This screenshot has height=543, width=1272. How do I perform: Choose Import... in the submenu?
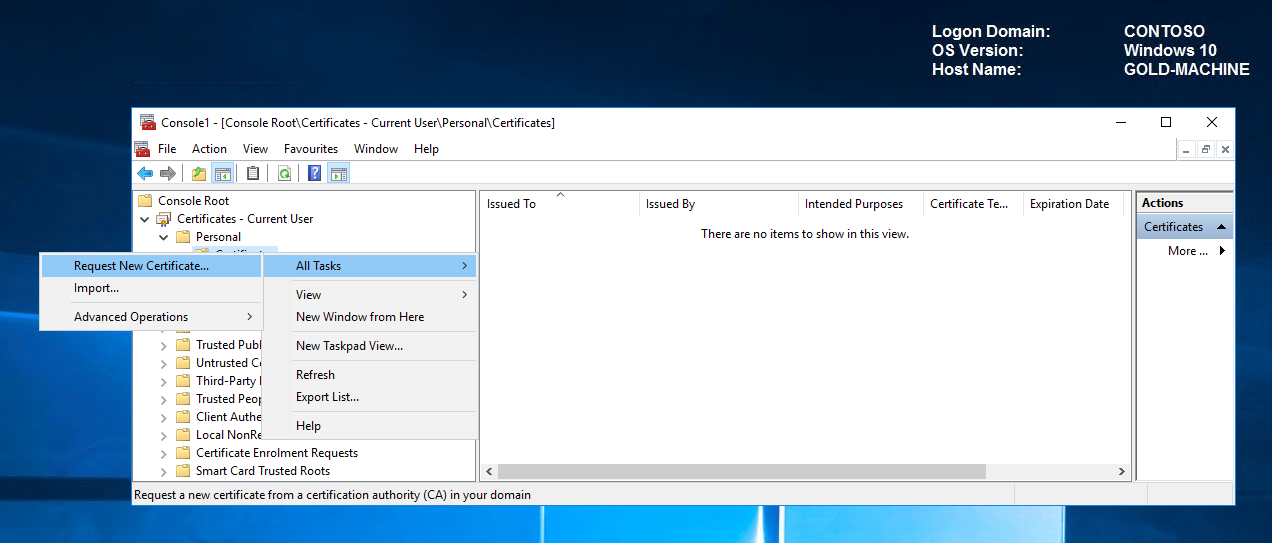coord(151,287)
